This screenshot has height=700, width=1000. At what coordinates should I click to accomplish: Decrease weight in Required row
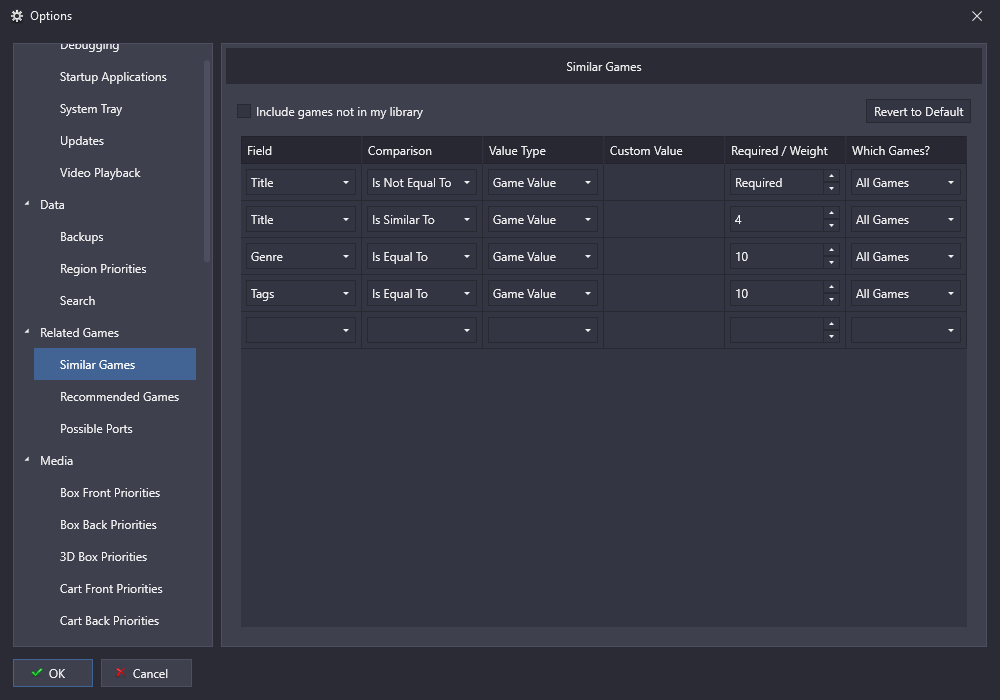pos(831,189)
